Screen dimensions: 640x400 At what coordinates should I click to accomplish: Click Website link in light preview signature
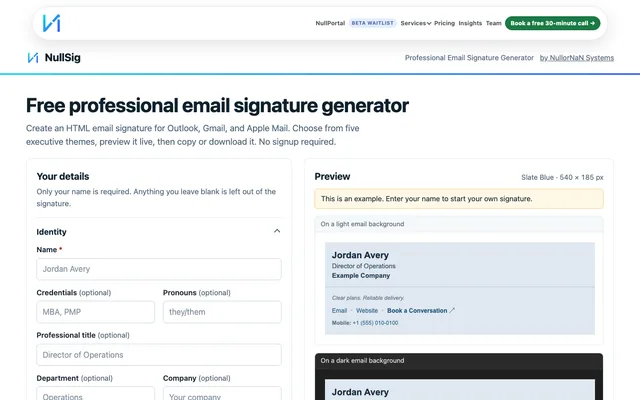(367, 311)
